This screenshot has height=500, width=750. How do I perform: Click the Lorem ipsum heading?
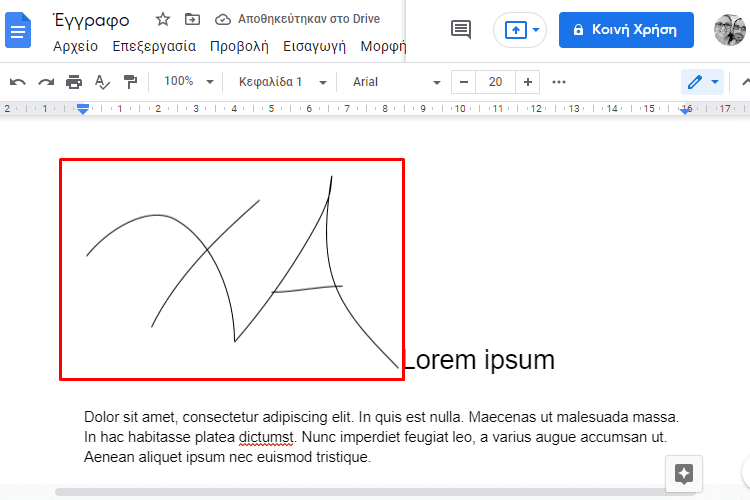pos(479,359)
